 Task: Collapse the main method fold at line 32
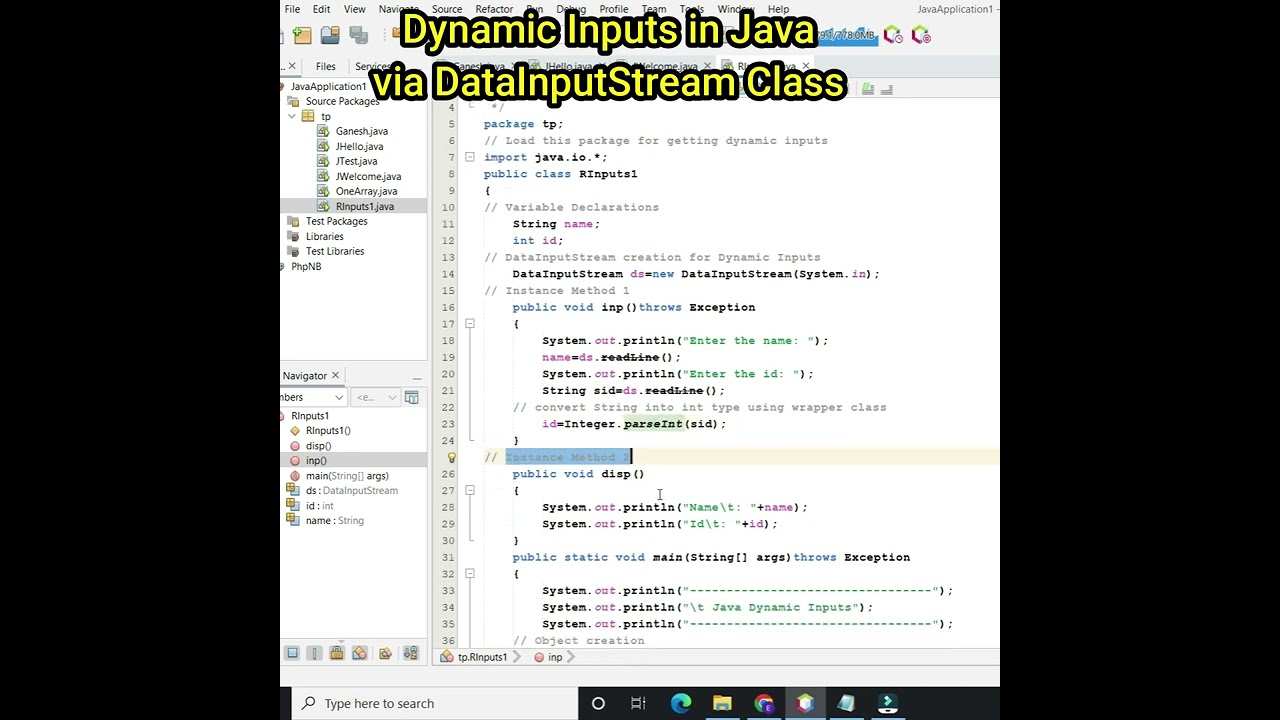pyautogui.click(x=469, y=574)
